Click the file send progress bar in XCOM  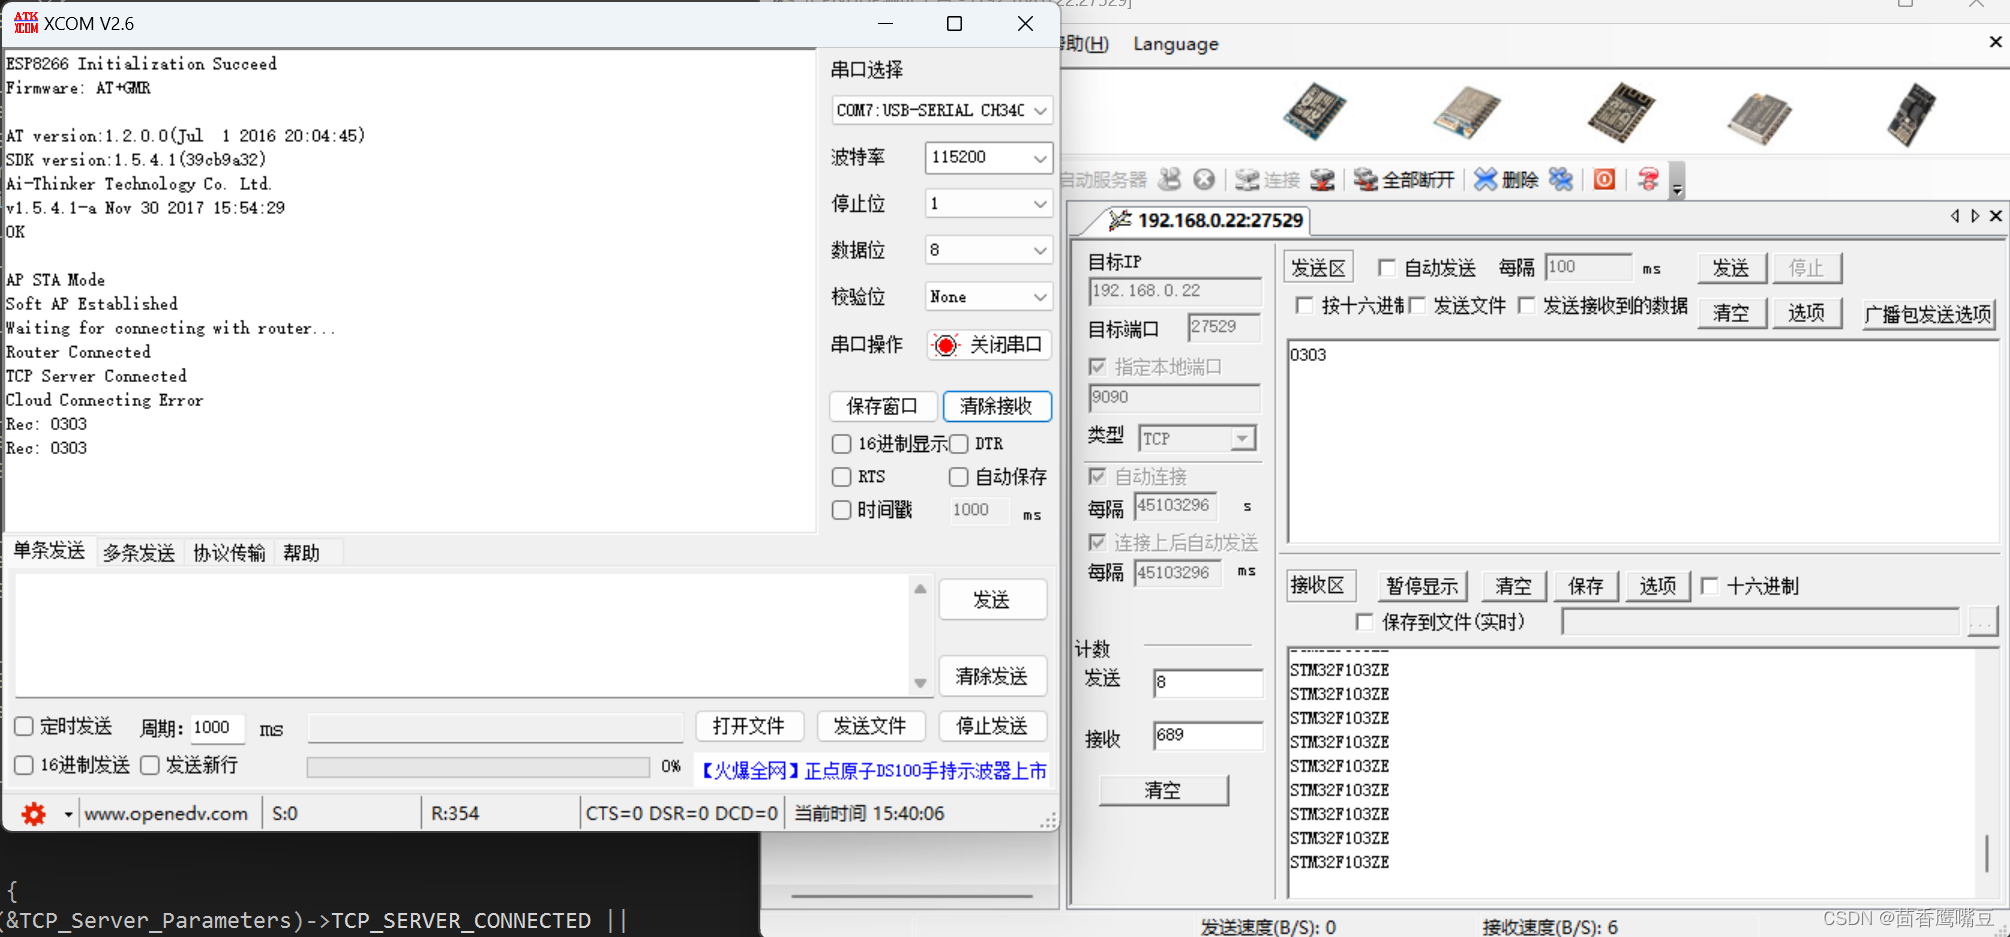pyautogui.click(x=478, y=767)
